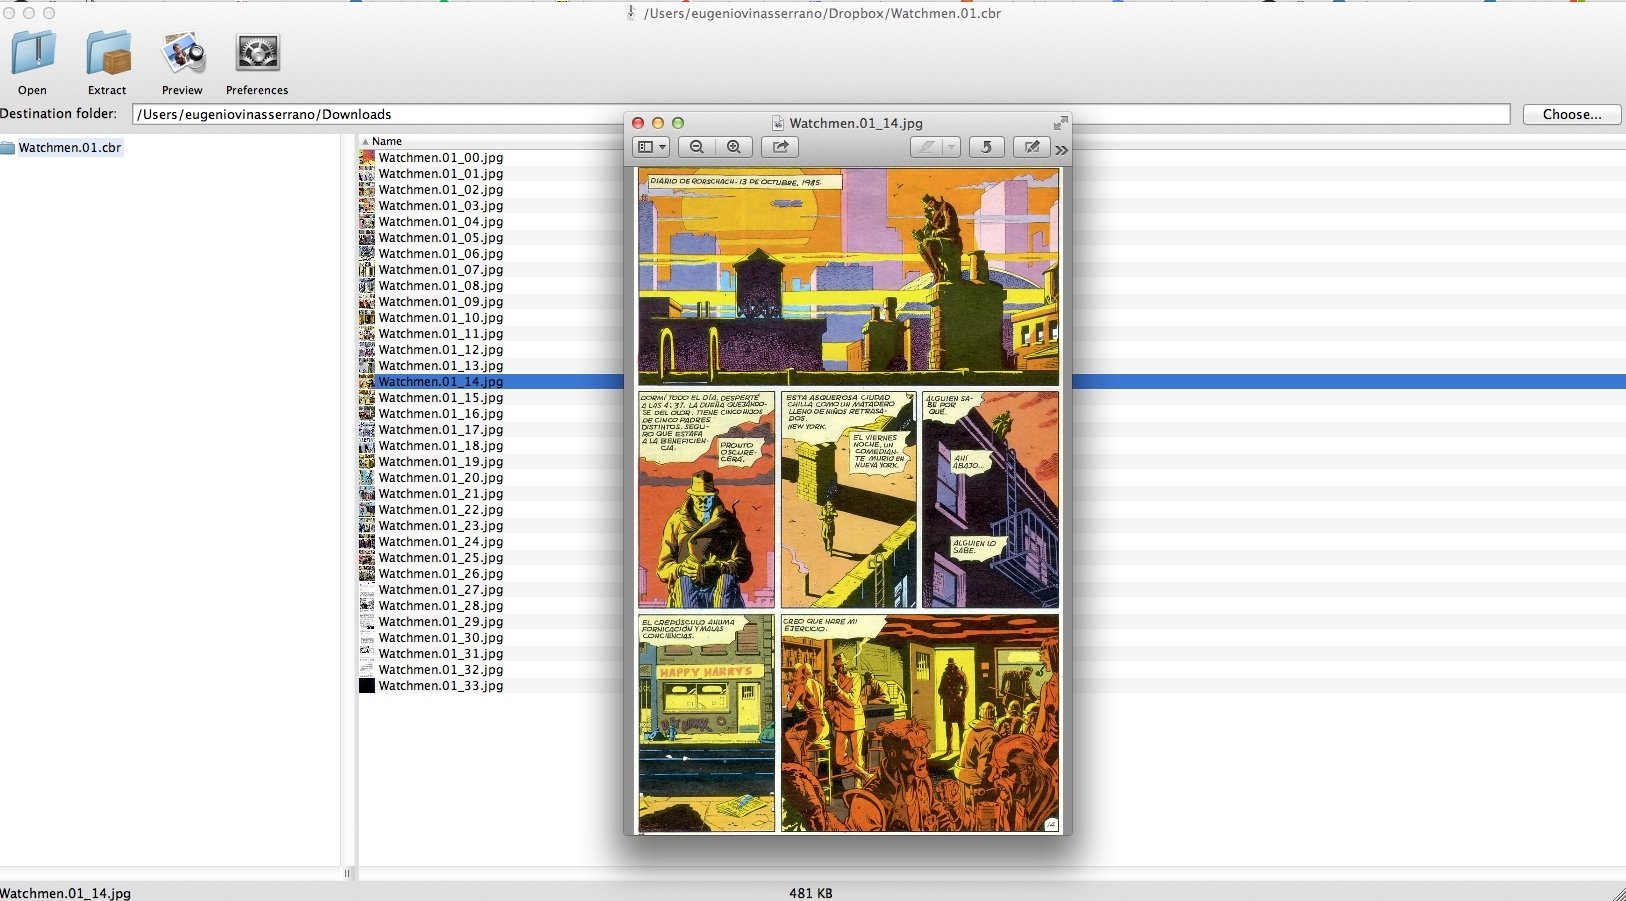The height and width of the screenshot is (901, 1626).
Task: Select file Watchmen.01_31.jpg
Action: 441,653
